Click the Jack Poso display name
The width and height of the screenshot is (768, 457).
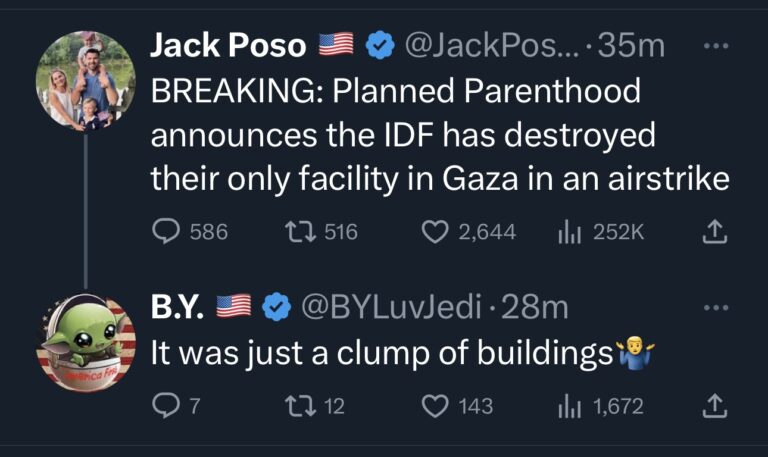pyautogui.click(x=229, y=45)
